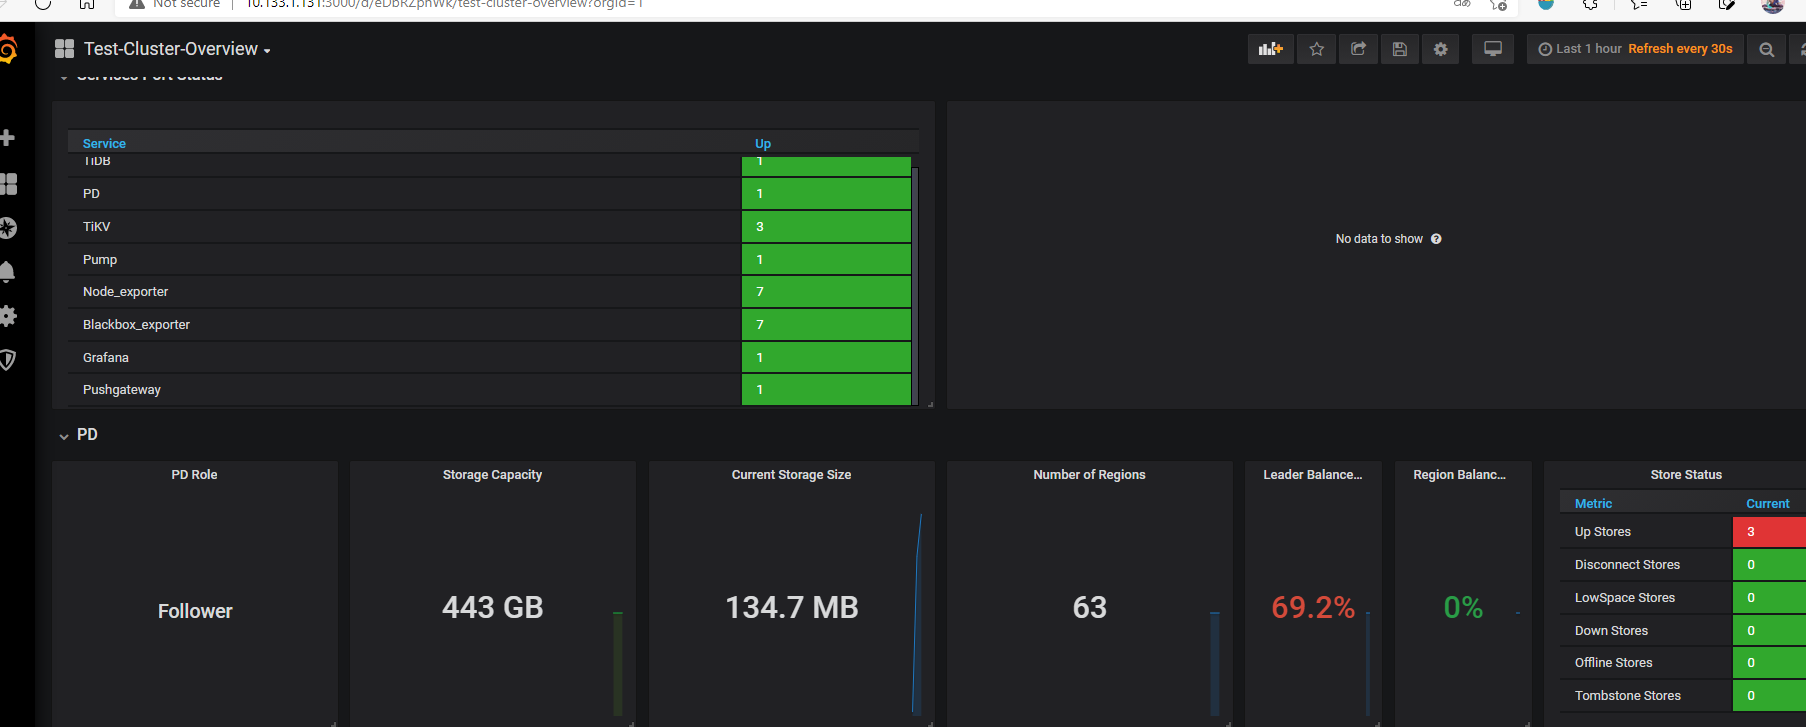Sort Store Status by Metric column

click(1593, 504)
